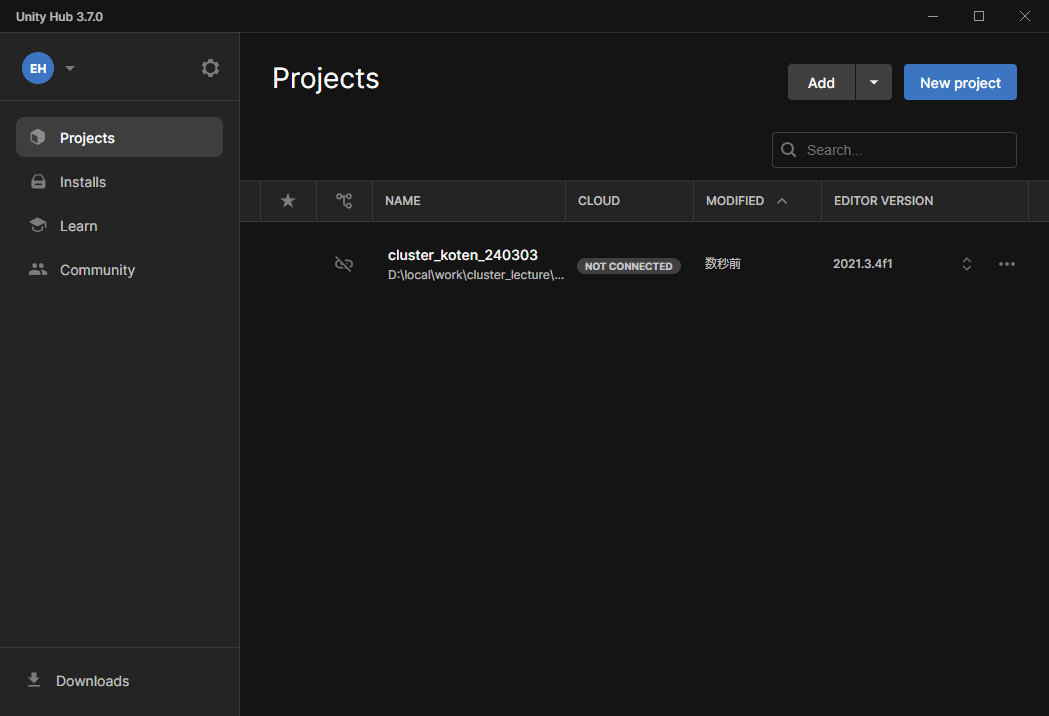Screen dimensions: 1049x716
Task: Click the D:\local\work\cluster_lecture path text
Action: [476, 275]
